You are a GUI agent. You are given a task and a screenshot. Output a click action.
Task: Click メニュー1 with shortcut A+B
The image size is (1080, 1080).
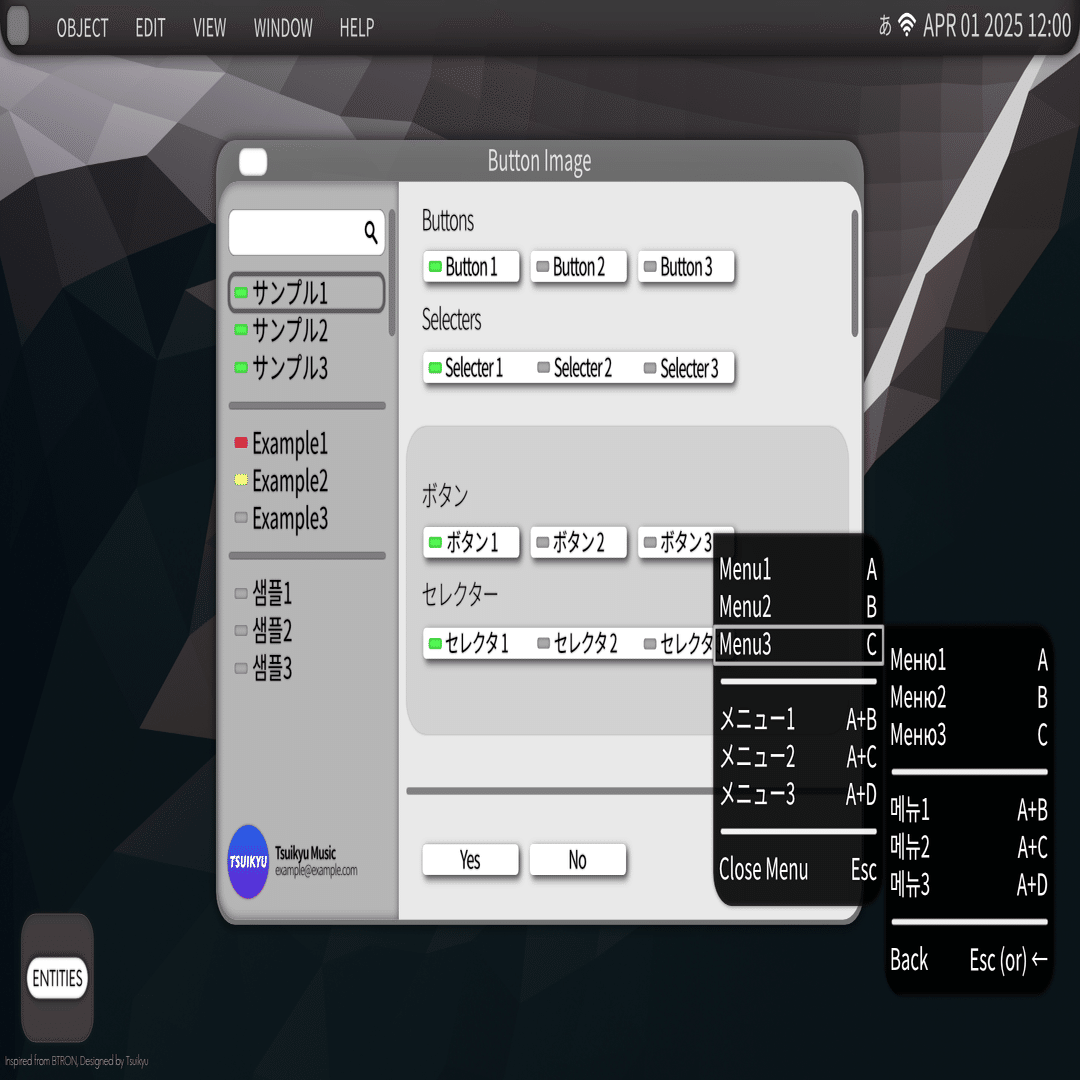pyautogui.click(x=798, y=719)
